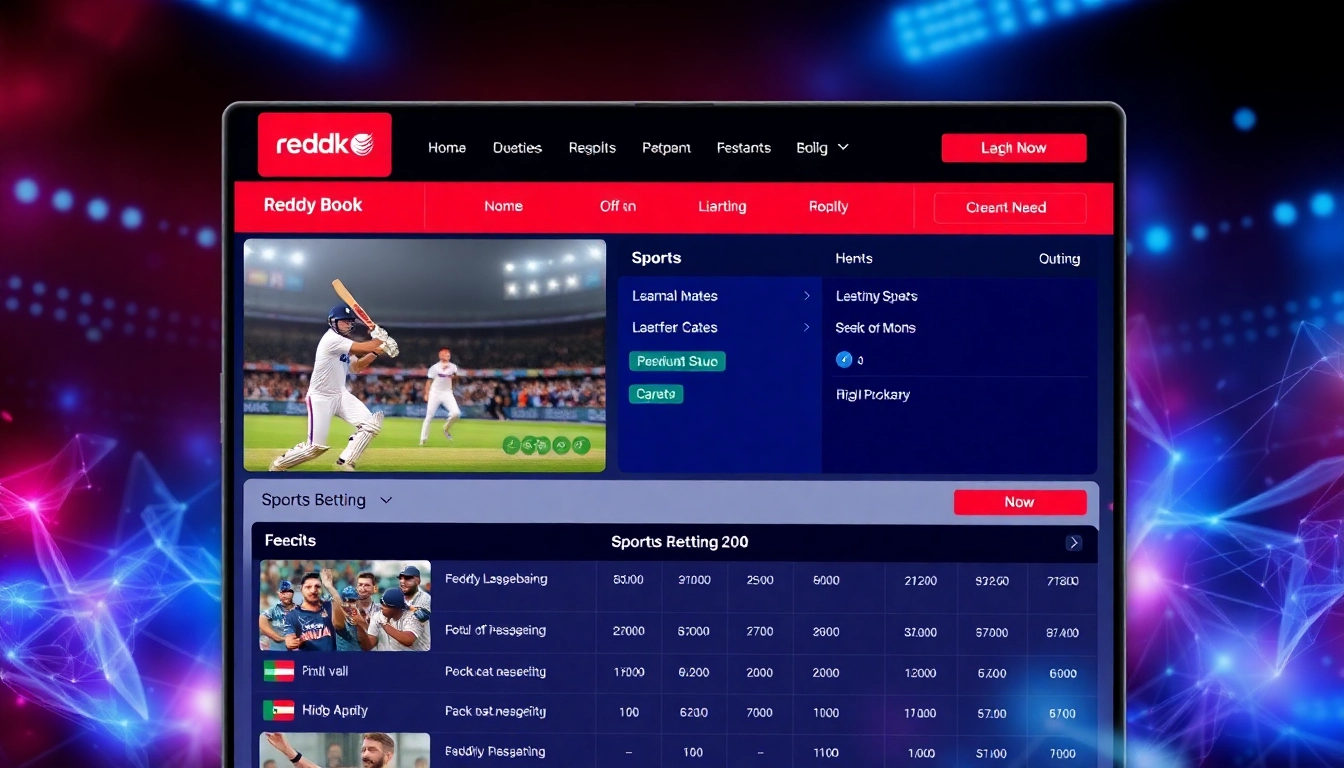Click the 12000 odds cell
The width and height of the screenshot is (1344, 768).
coord(920,673)
